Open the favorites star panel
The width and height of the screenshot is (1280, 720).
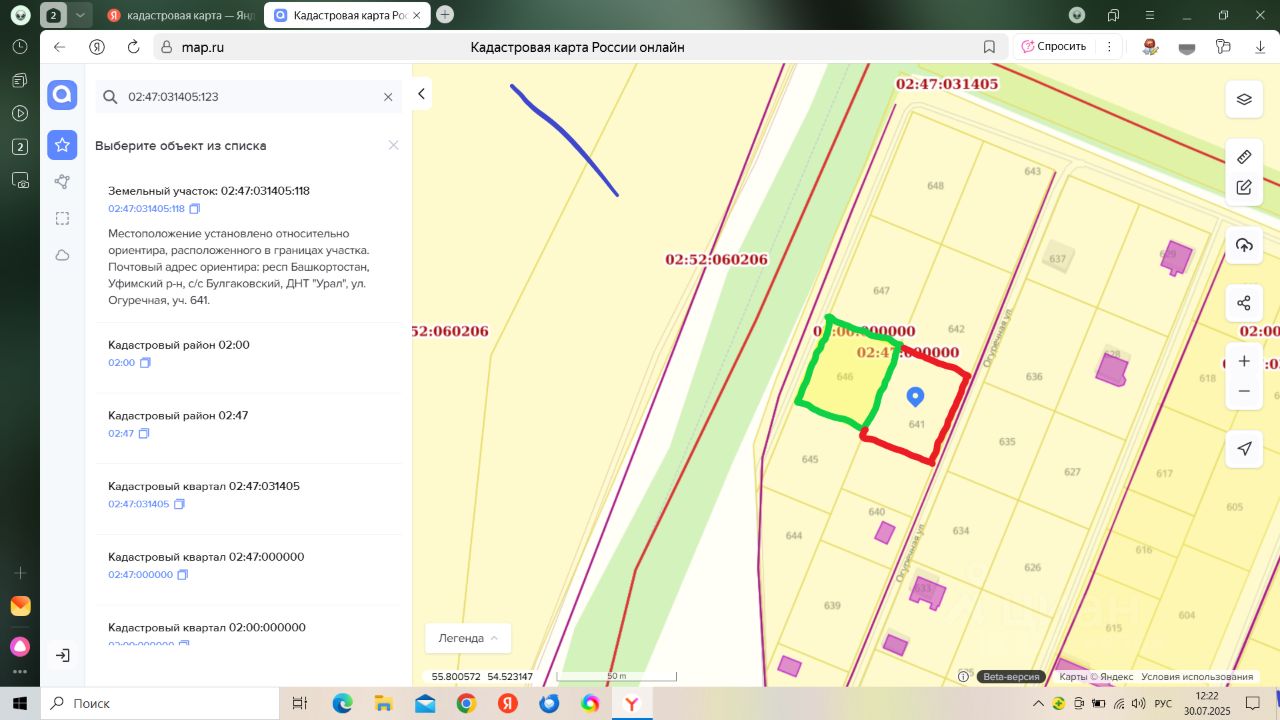[62, 145]
